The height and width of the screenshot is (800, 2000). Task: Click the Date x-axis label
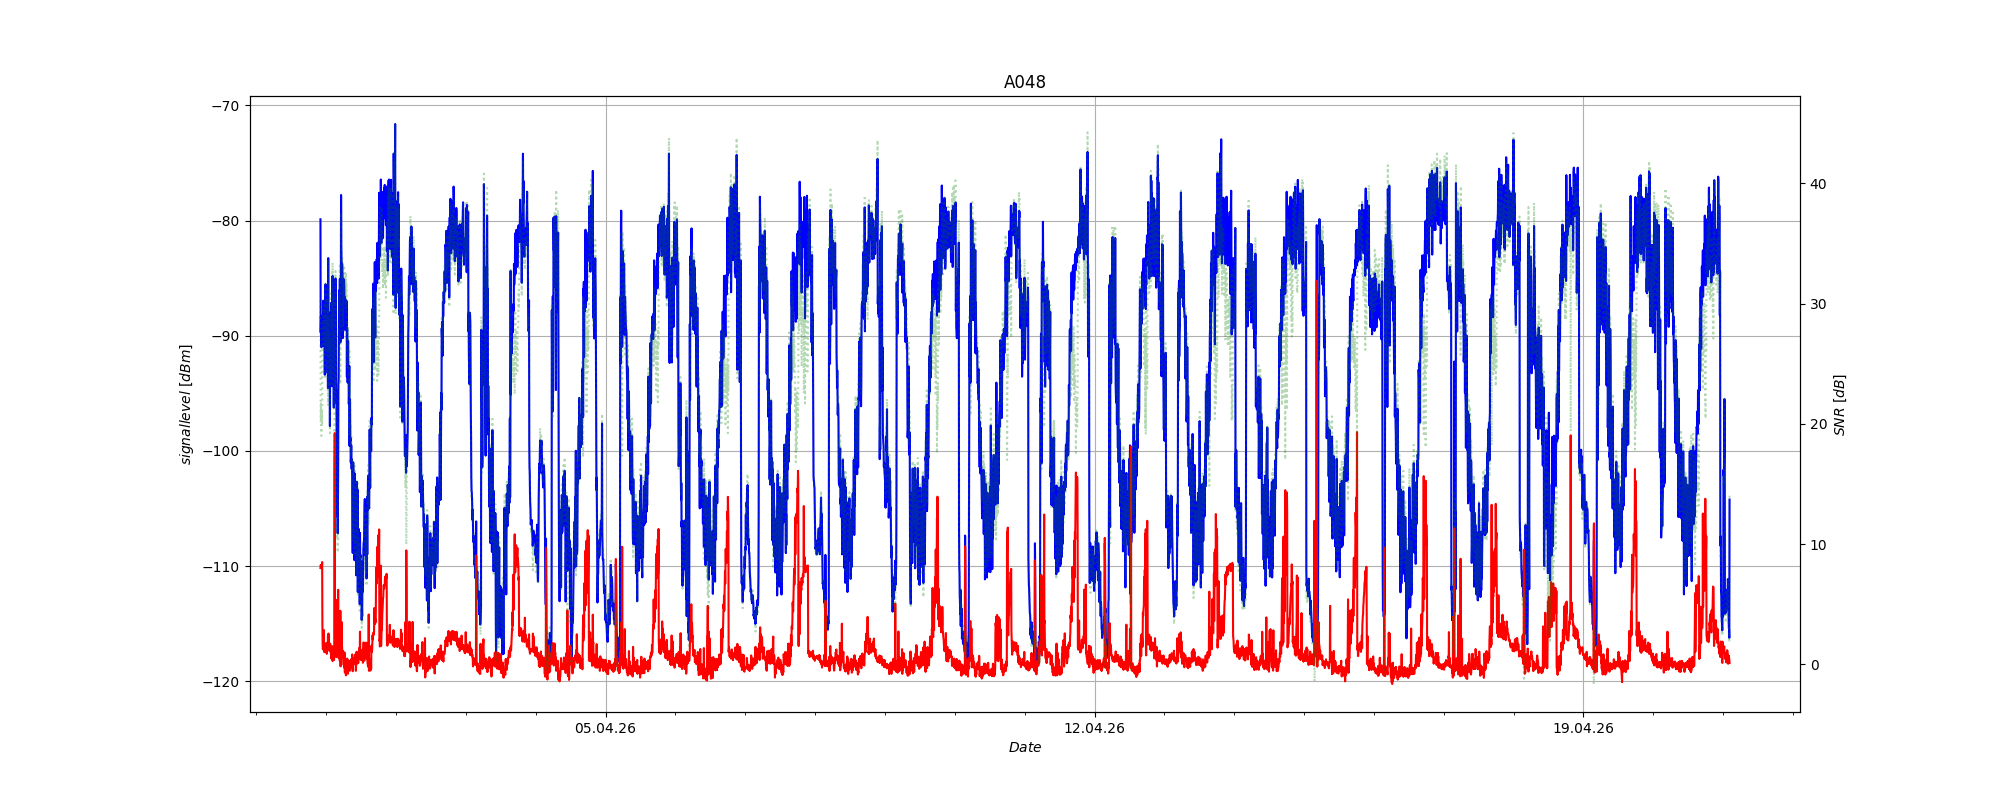(1024, 747)
